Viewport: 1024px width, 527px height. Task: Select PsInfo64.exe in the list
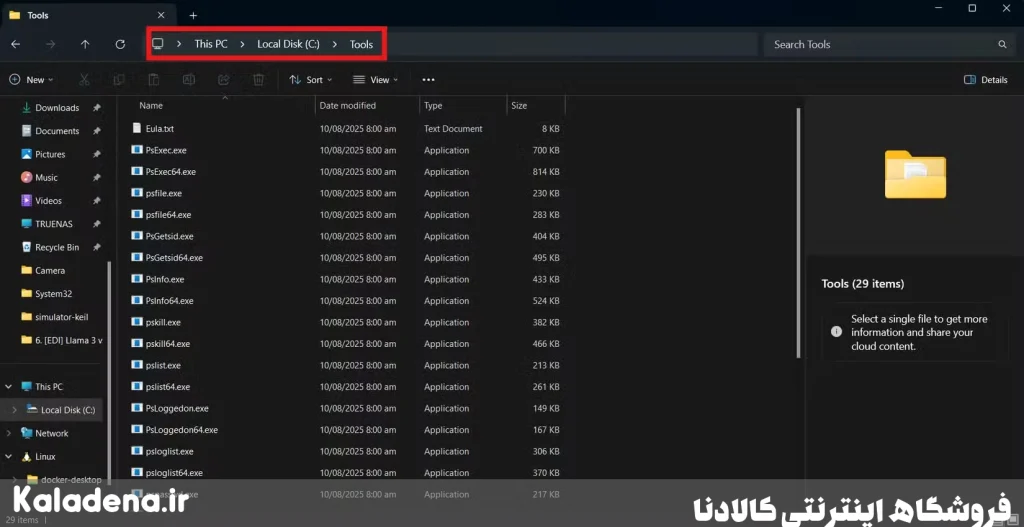170,301
